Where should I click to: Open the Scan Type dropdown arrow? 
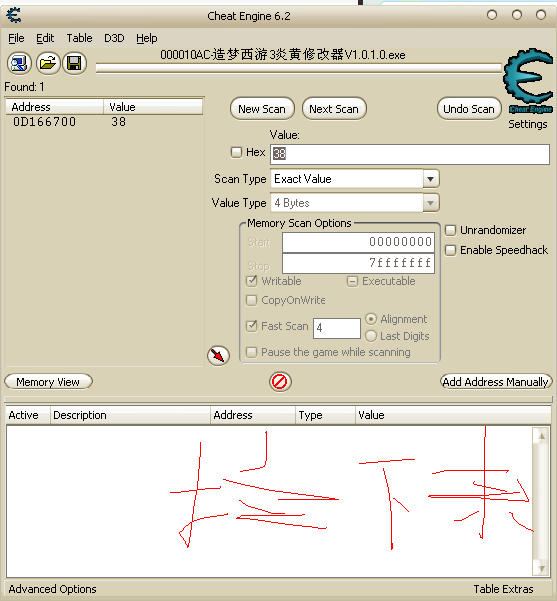(430, 179)
